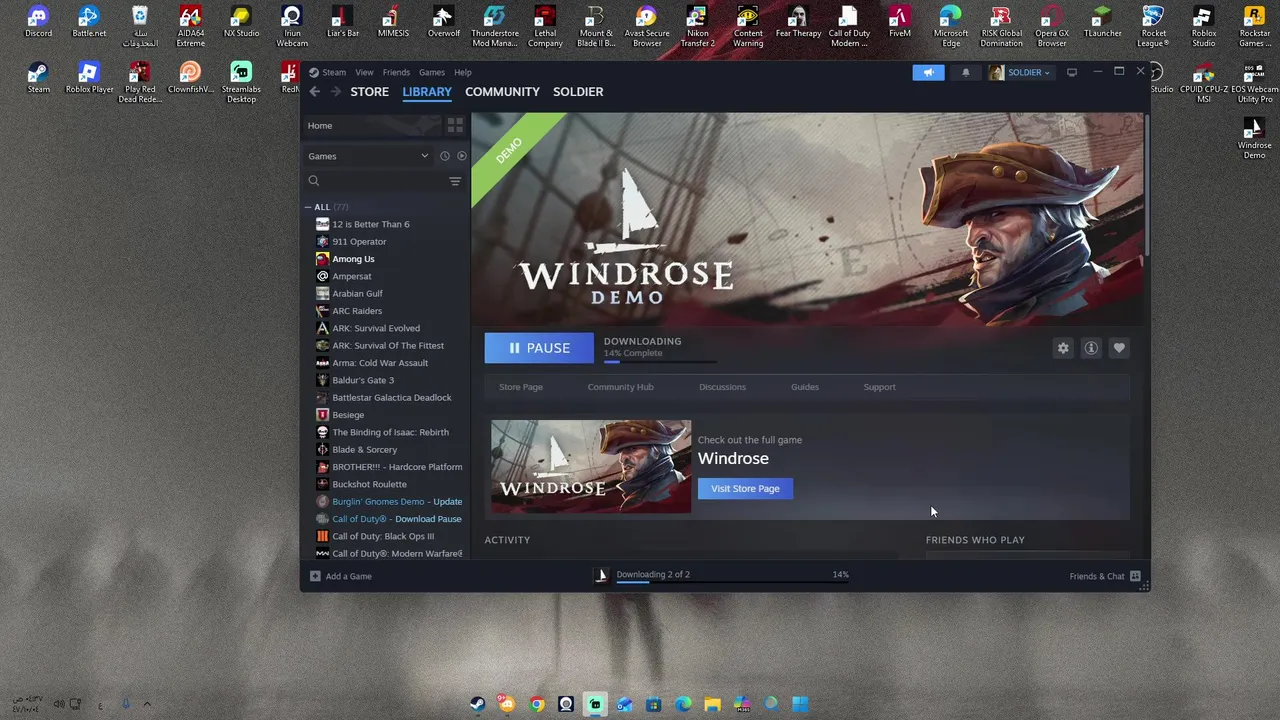Screen dimensions: 1280x720
Task: Click the announcements megaphone icon in Steam
Action: pos(928,72)
